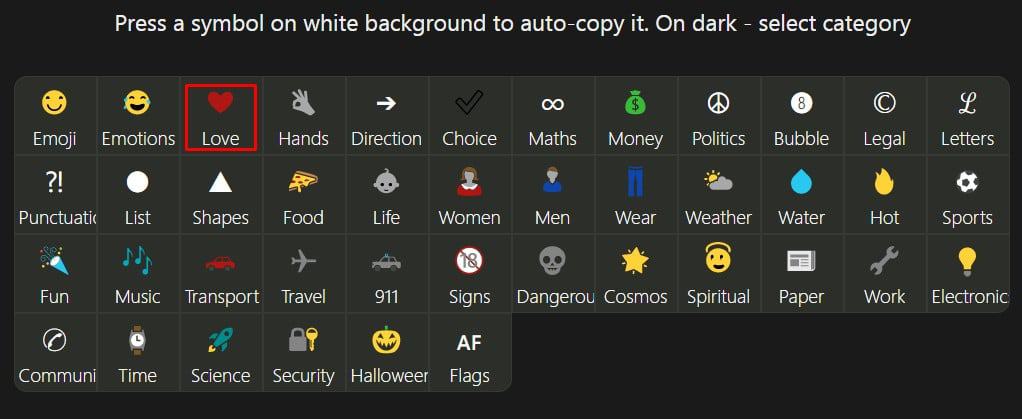The image size is (1022, 419).
Task: Select the Time watch category
Action: tap(138, 354)
